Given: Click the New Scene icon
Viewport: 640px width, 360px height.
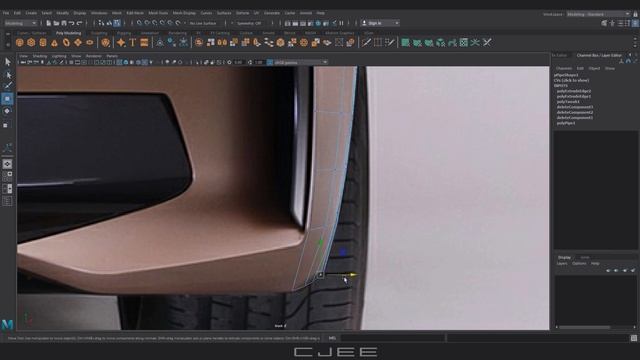Looking at the screenshot, I should (x=49, y=23).
